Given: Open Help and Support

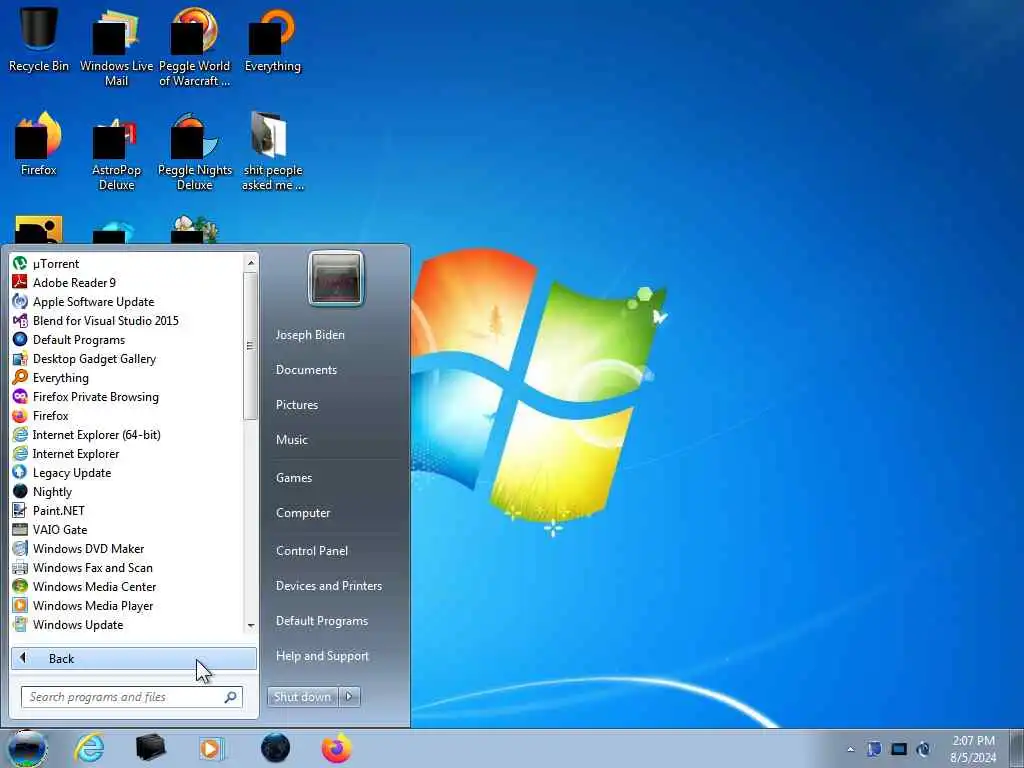Looking at the screenshot, I should (322, 656).
